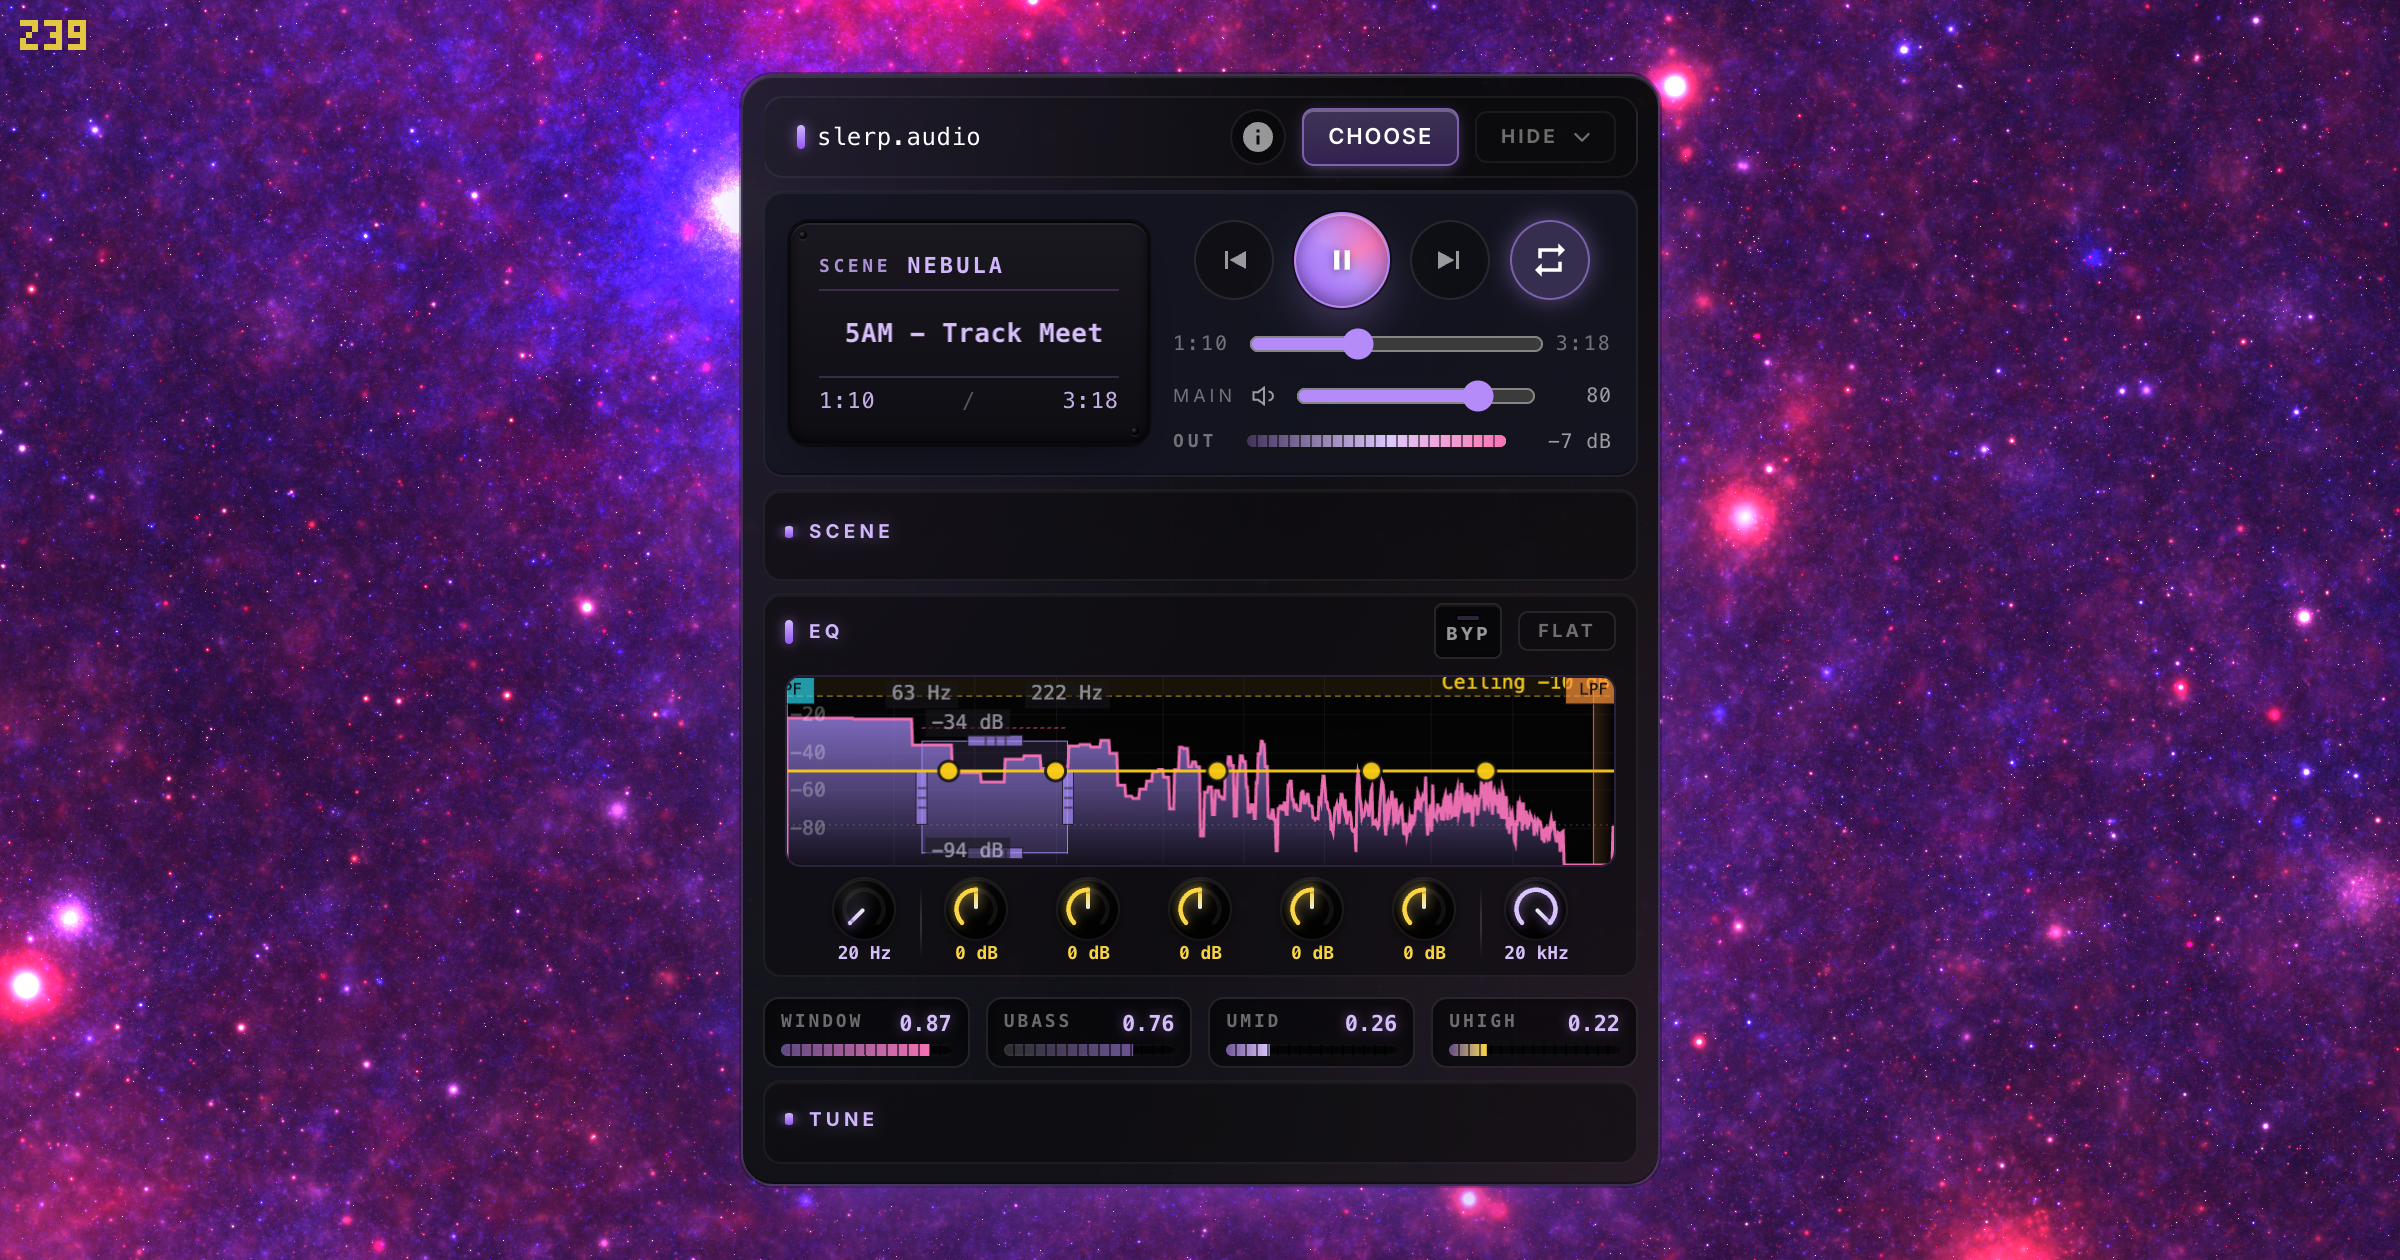This screenshot has height=1260, width=2400.
Task: Mute audio via the MAIN speaker icon
Action: (x=1263, y=396)
